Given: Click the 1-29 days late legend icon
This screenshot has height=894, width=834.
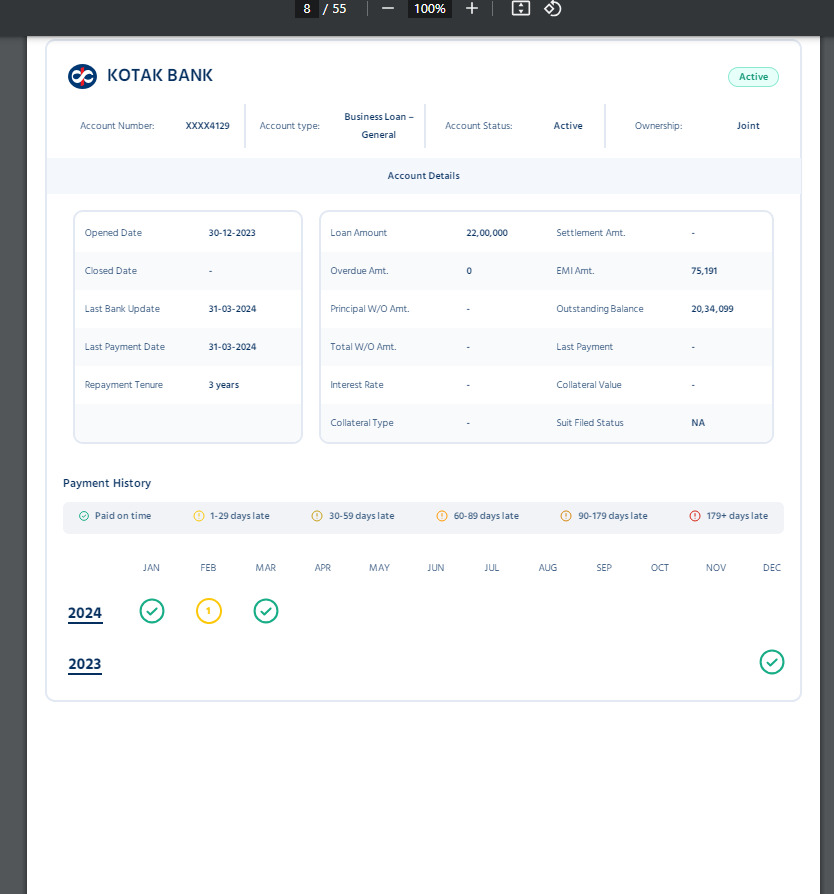Looking at the screenshot, I should point(198,516).
